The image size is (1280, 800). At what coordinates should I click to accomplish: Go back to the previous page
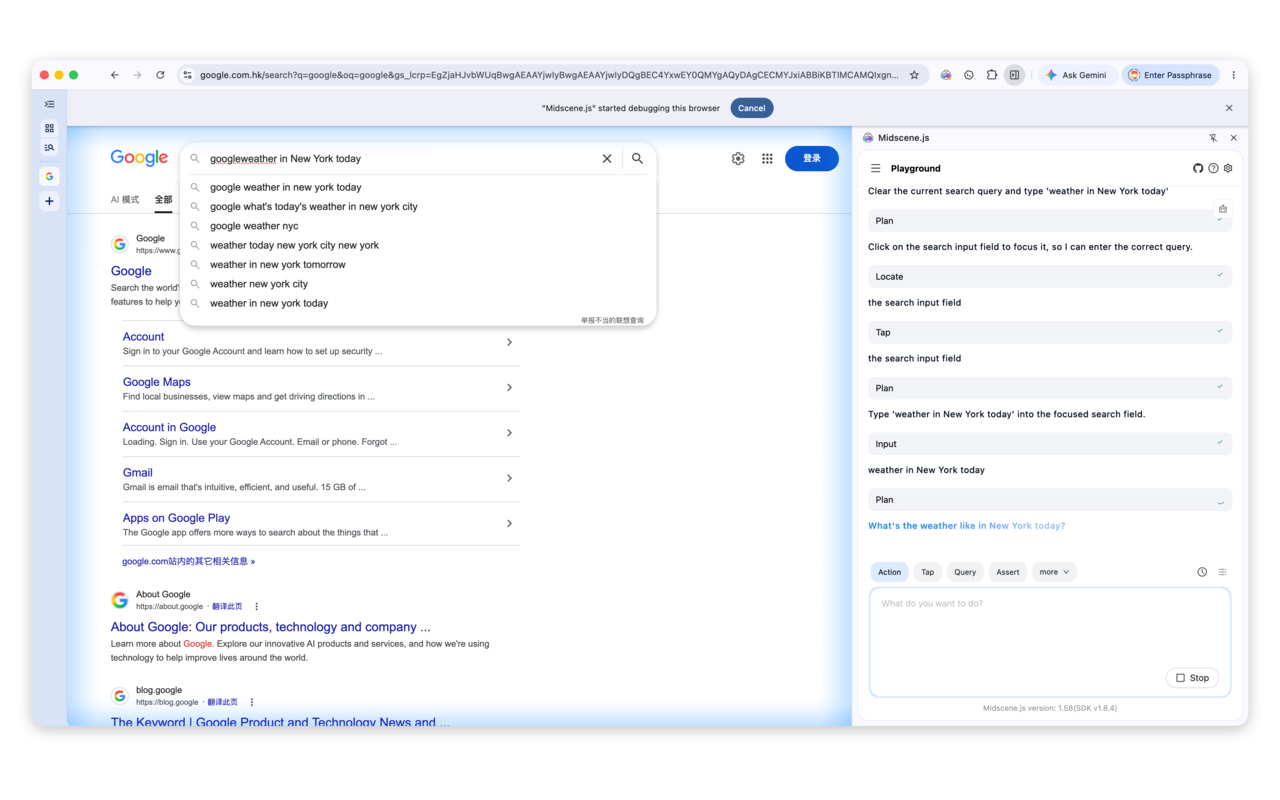pyautogui.click(x=115, y=75)
